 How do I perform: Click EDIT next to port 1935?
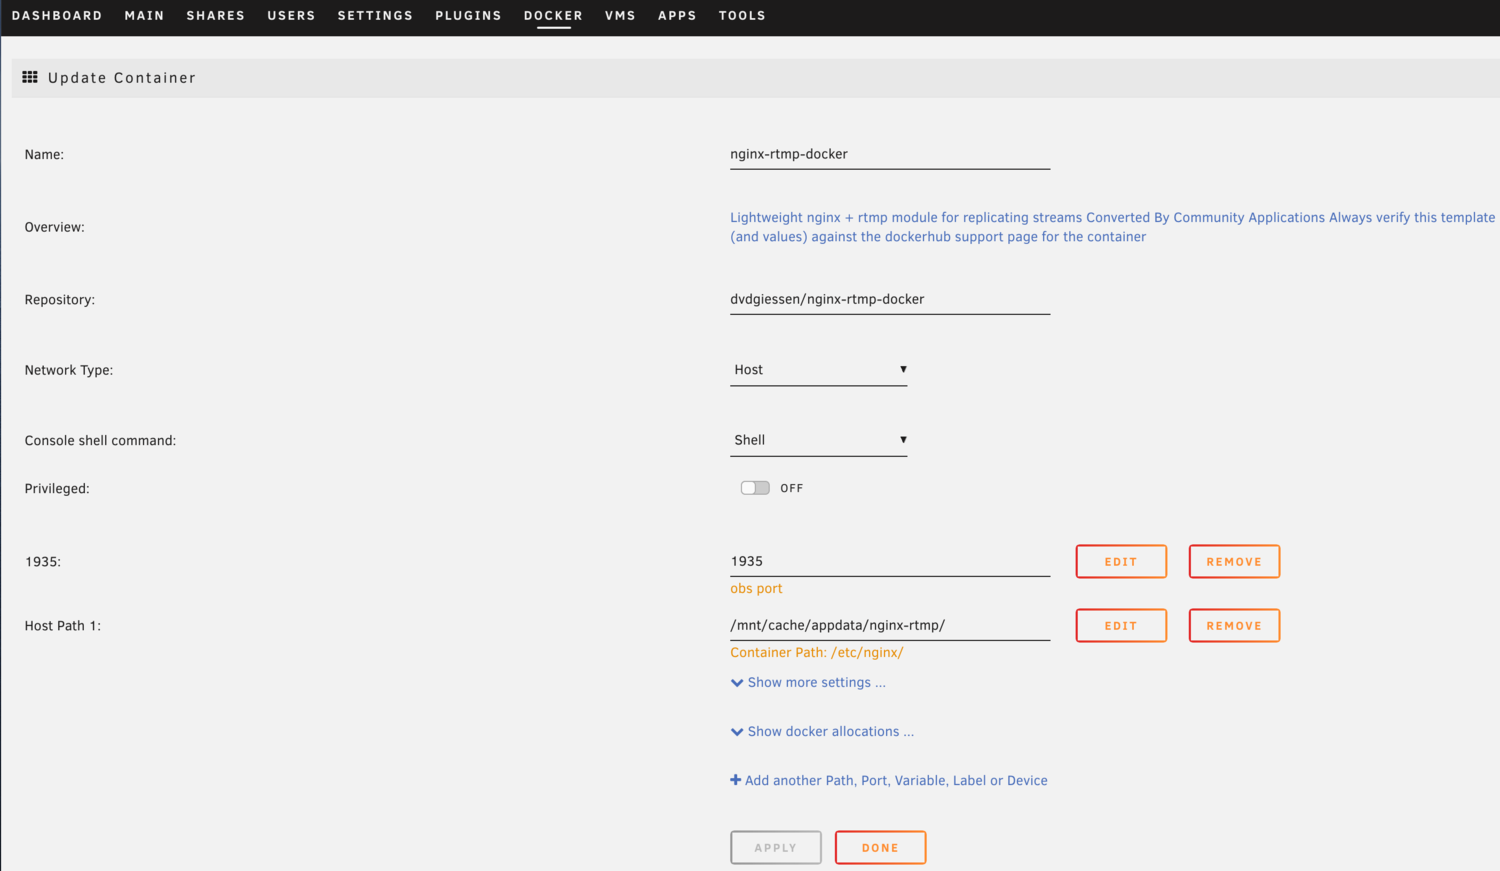[x=1120, y=561]
